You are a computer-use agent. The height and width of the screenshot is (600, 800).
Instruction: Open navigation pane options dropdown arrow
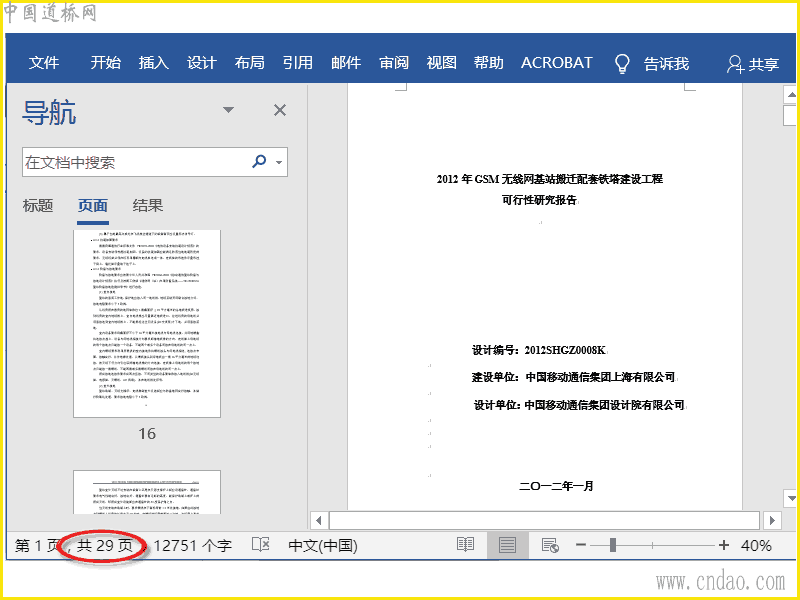pos(229,110)
